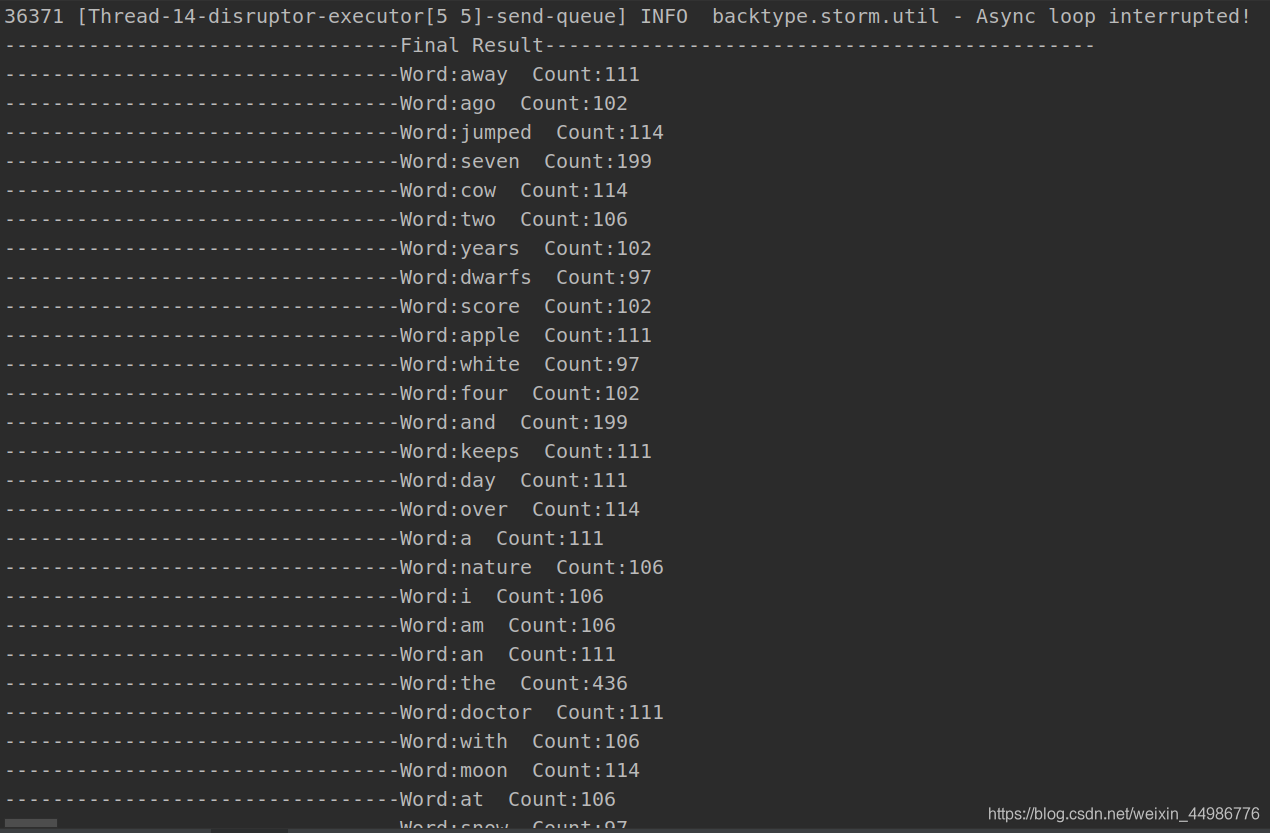
Task: Select the 'Word:at Count:106' row
Action: [x=309, y=799]
